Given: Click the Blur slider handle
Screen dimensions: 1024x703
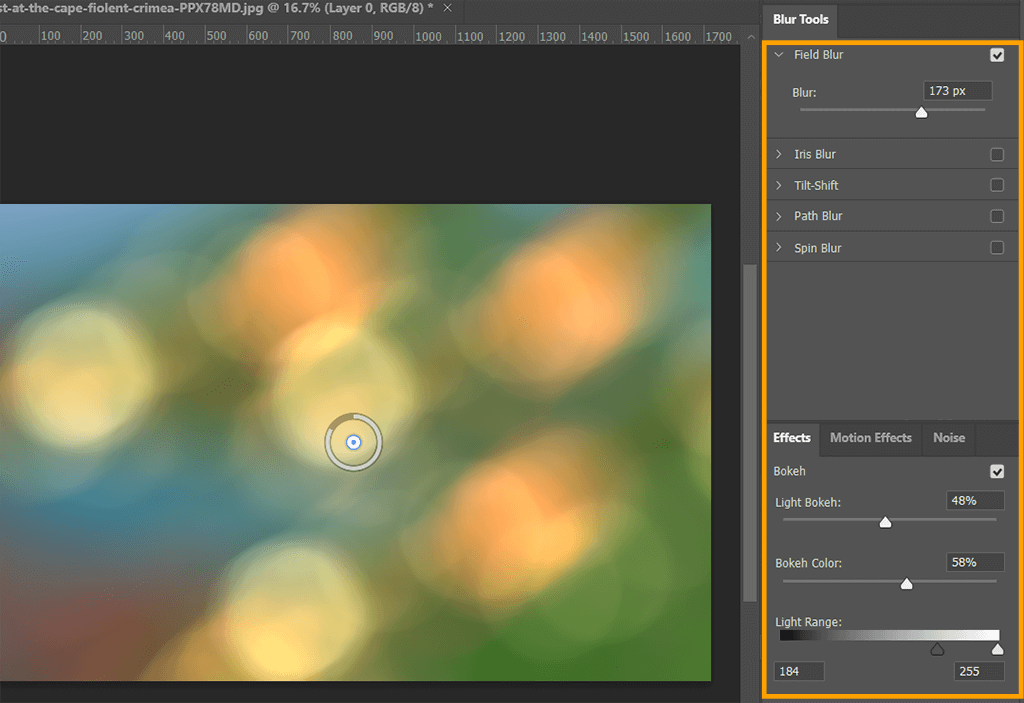Looking at the screenshot, I should [921, 112].
